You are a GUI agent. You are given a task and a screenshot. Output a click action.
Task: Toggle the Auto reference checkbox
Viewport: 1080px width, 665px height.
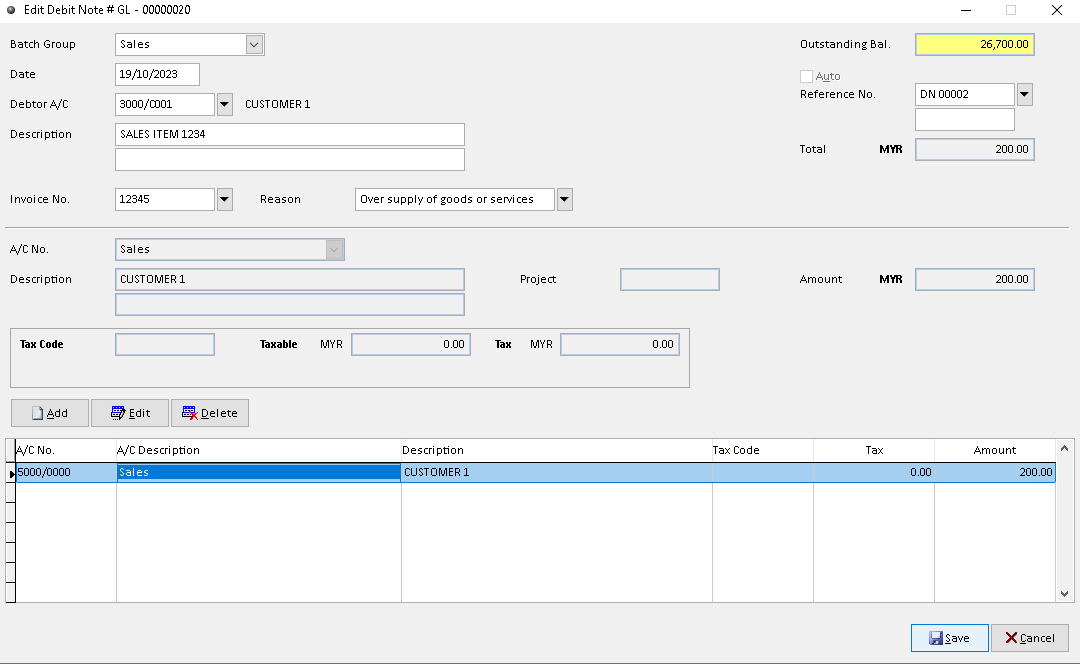(807, 76)
